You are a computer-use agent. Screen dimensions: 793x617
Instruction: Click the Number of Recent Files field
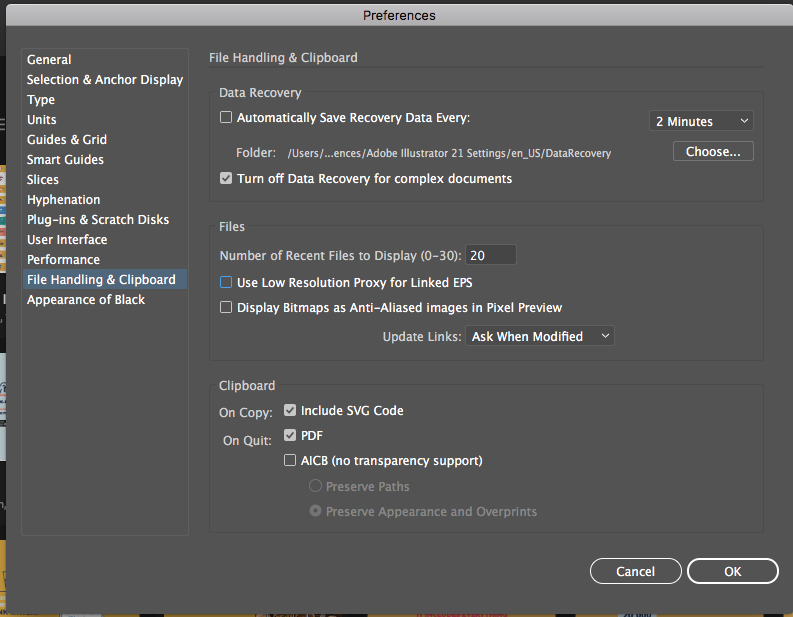491,255
